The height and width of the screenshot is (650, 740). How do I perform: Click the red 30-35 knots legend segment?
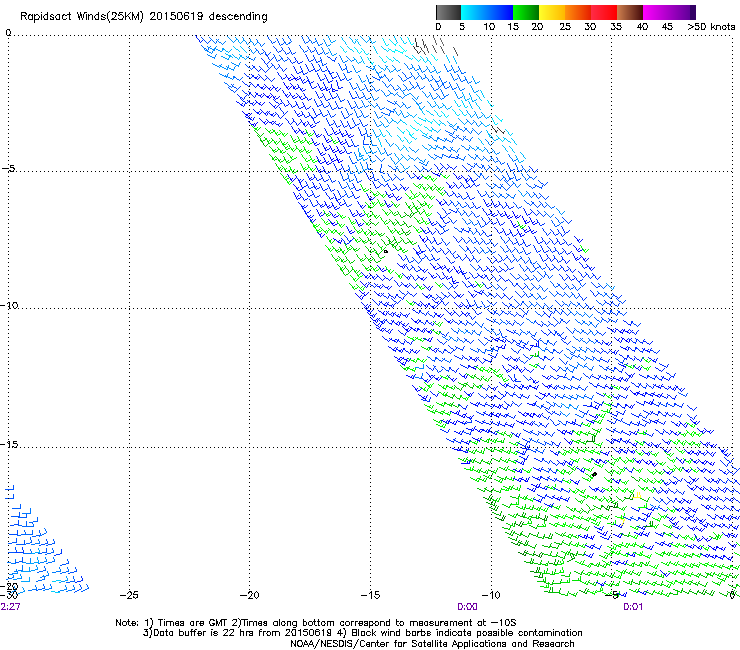[604, 12]
